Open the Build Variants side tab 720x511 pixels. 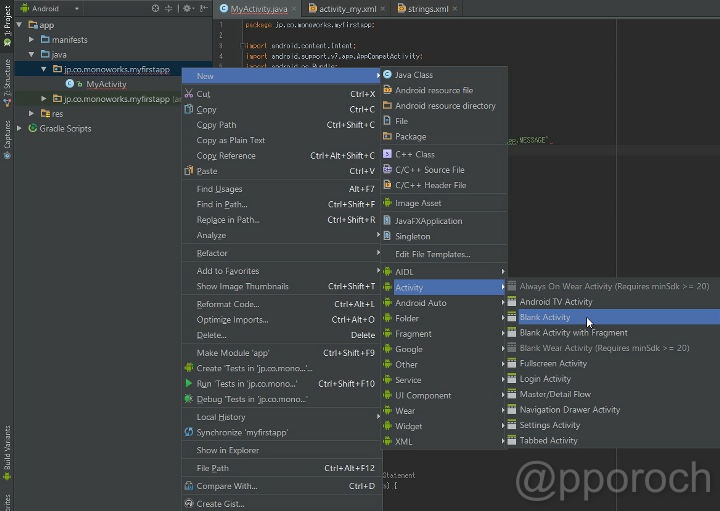7,452
